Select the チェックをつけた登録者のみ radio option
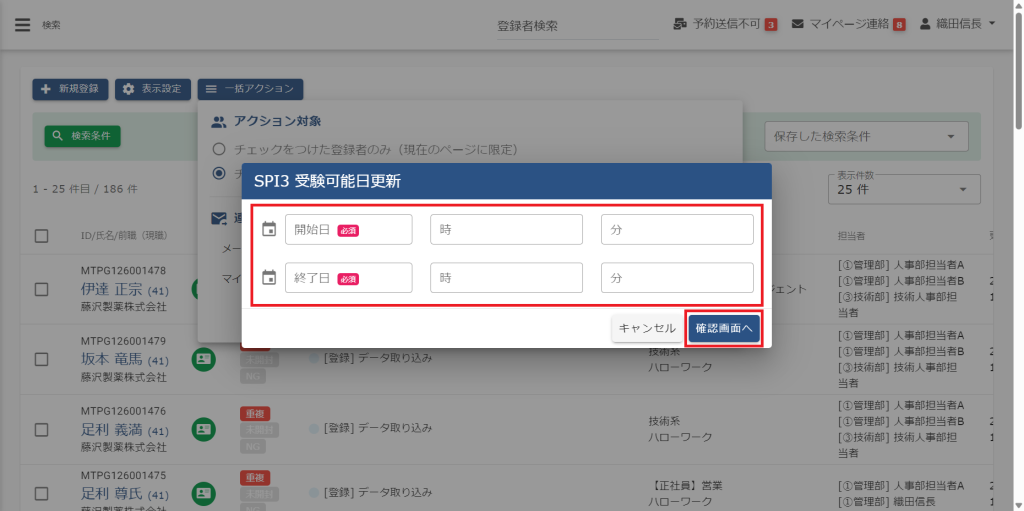This screenshot has height=511, width=1024. point(219,149)
